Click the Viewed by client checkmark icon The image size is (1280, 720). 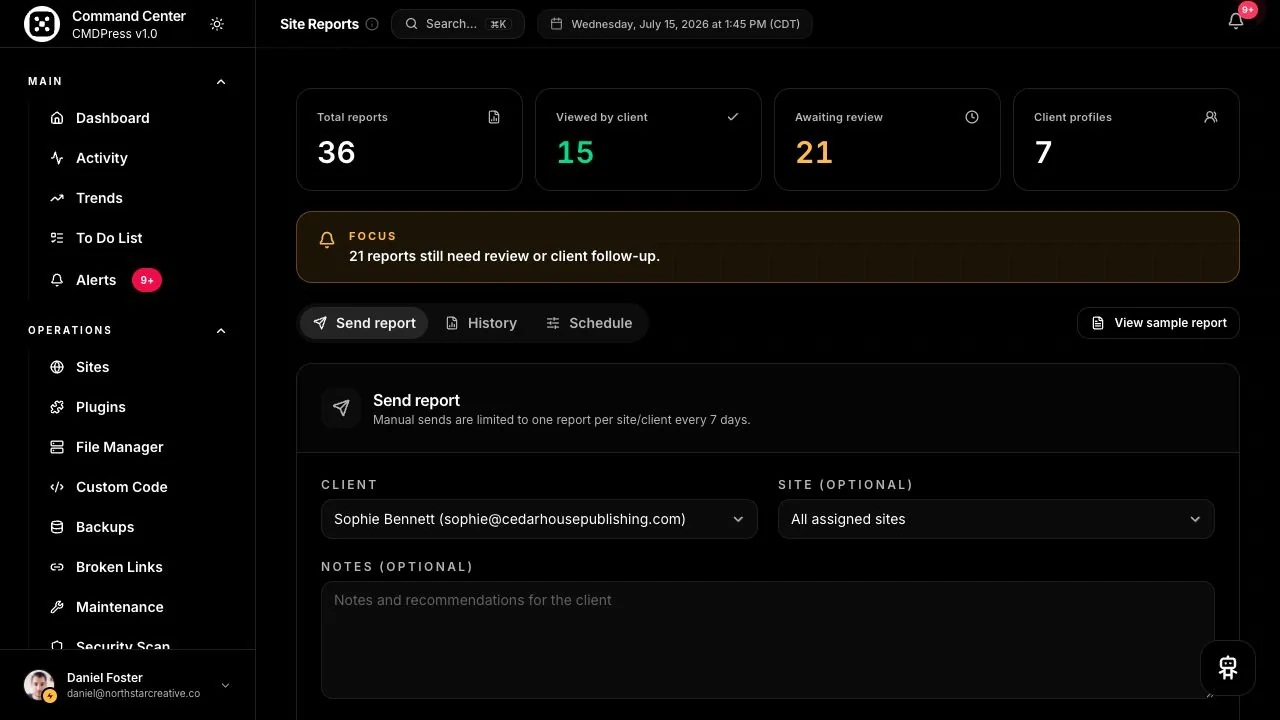tap(733, 117)
